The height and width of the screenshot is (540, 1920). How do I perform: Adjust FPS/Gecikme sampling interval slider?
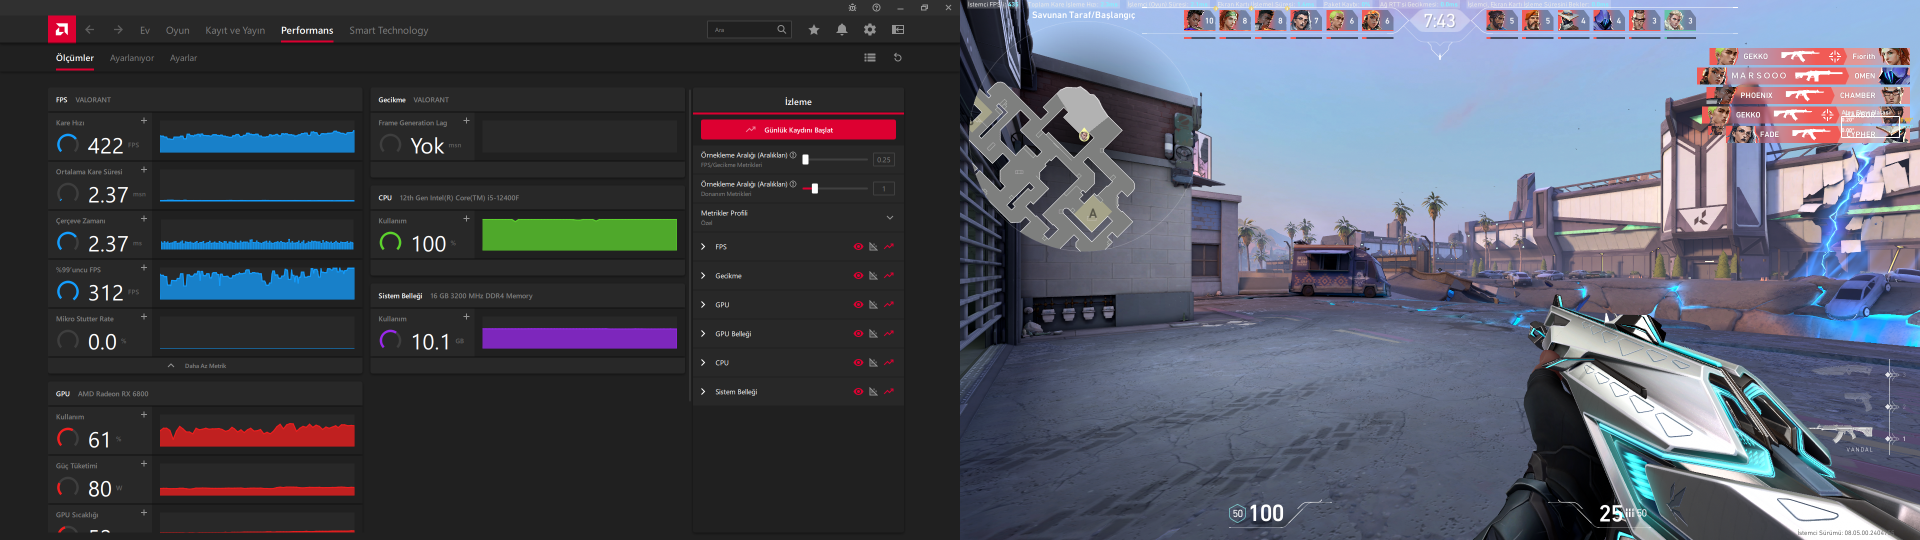(x=835, y=159)
